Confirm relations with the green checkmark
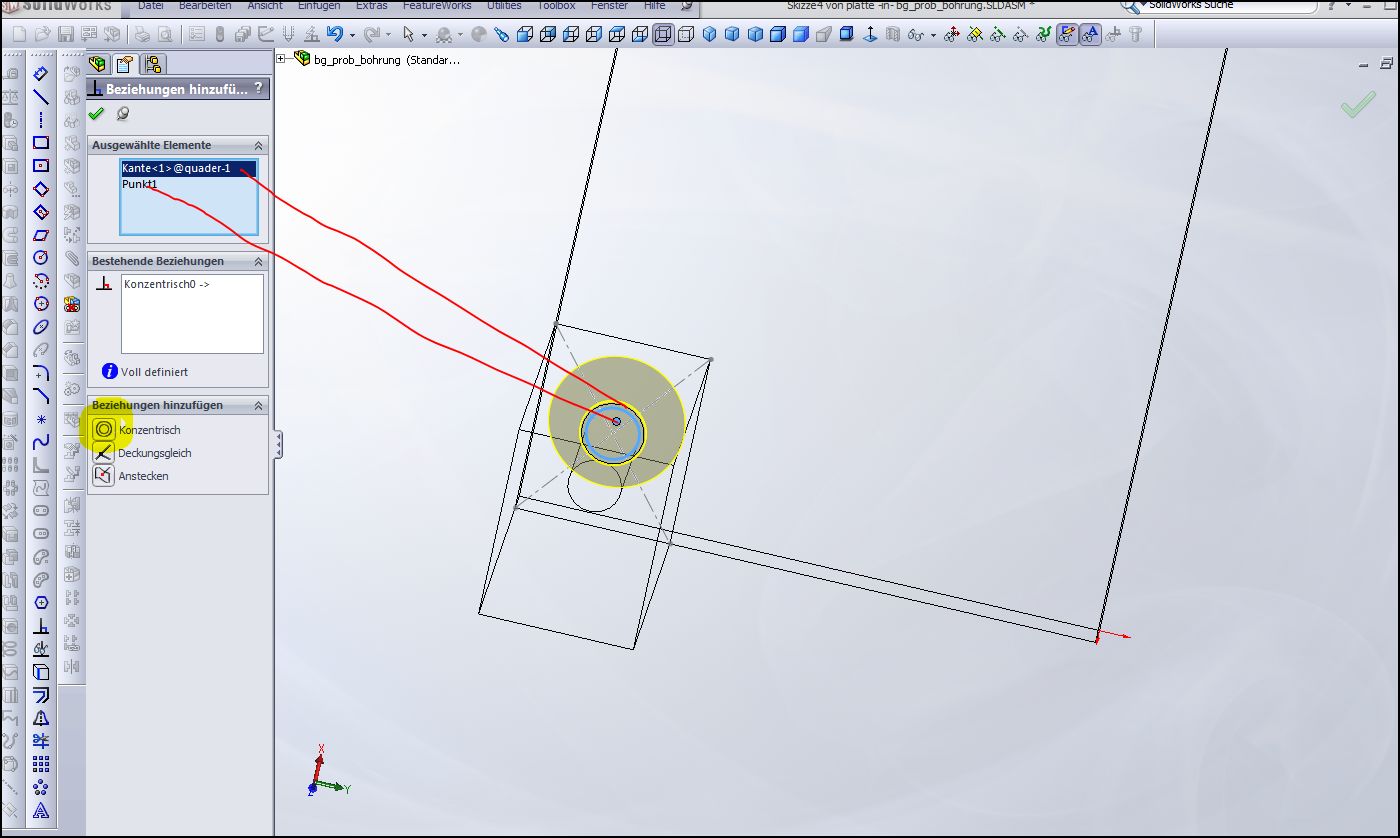The image size is (1400, 838). [97, 114]
